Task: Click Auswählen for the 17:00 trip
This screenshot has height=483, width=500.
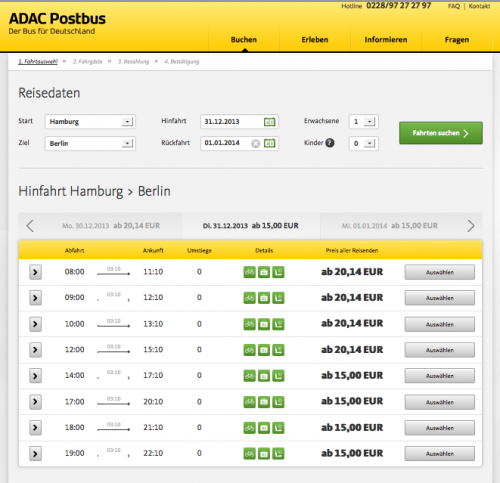Action: point(440,402)
